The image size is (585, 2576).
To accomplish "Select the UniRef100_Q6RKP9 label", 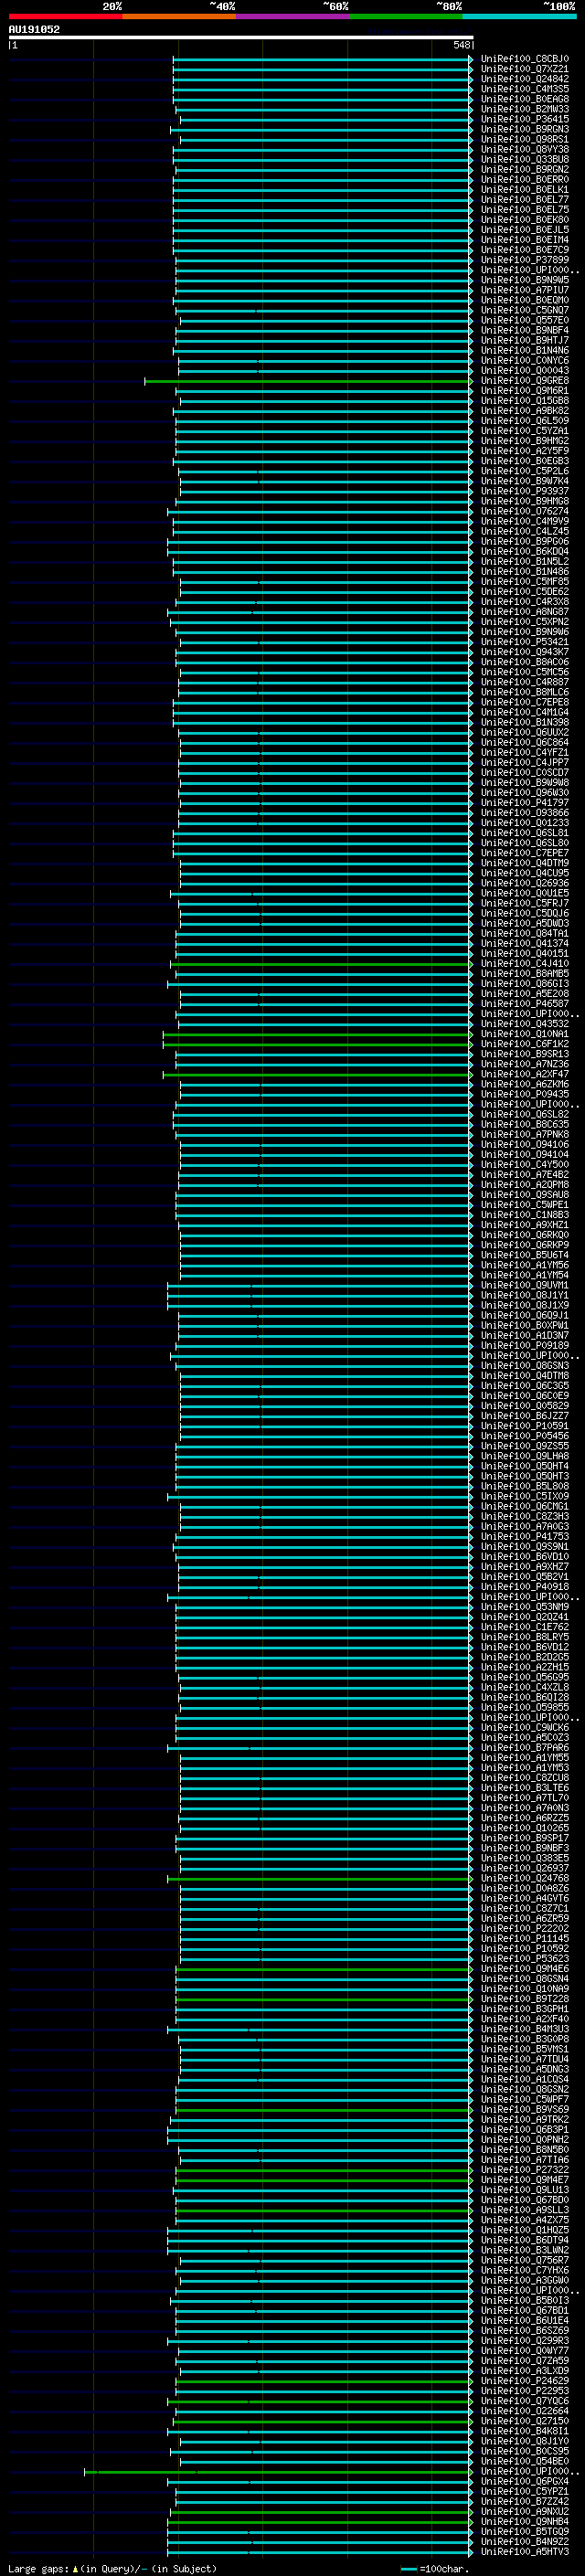I will (524, 1245).
